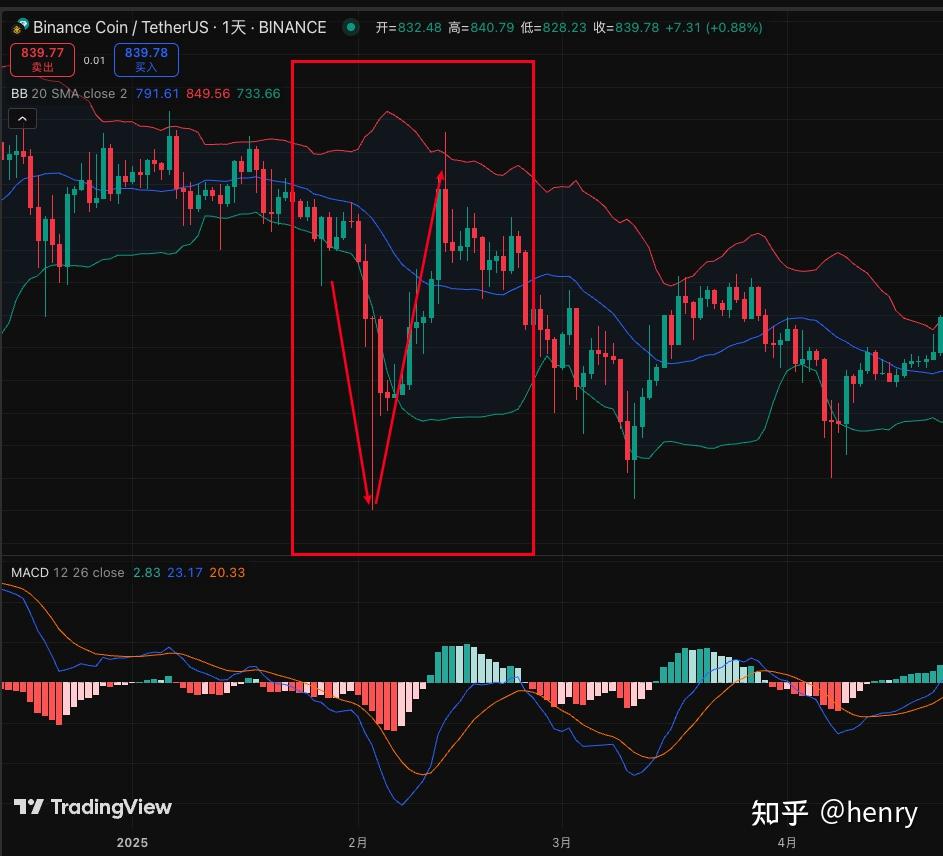Select the MACD 12 26 close indicator label

68,573
